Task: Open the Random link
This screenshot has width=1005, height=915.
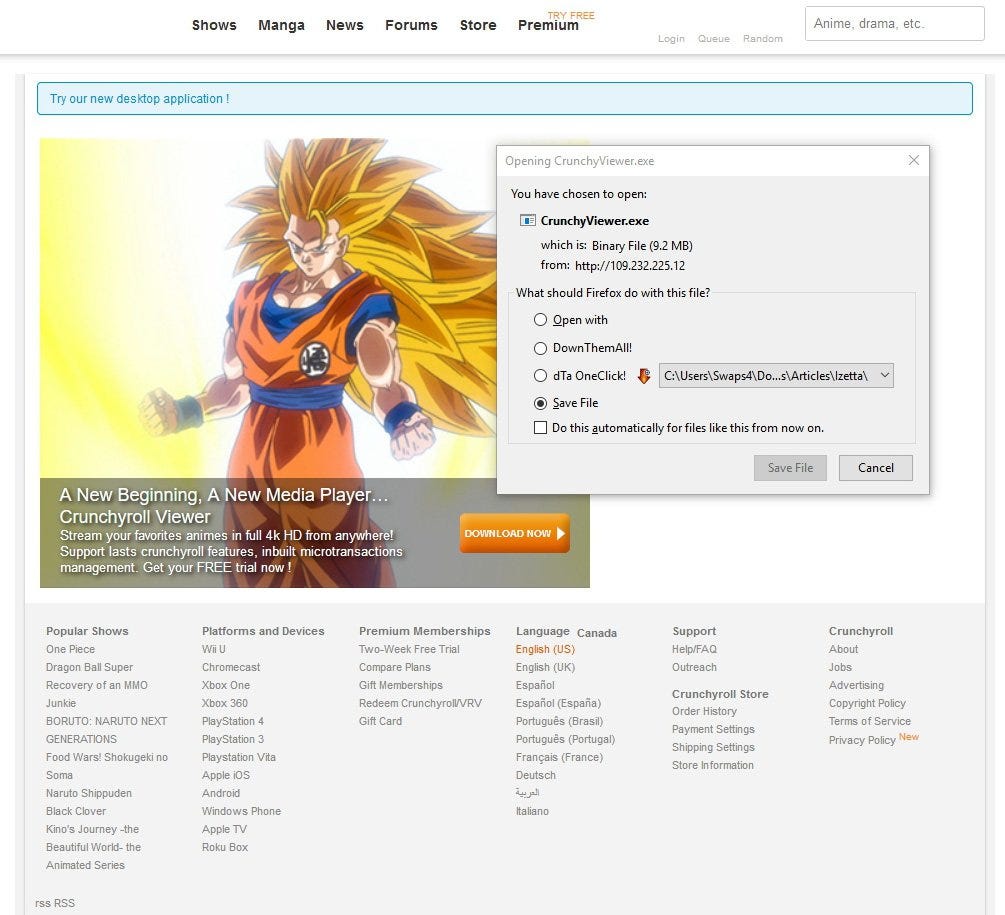Action: (762, 38)
